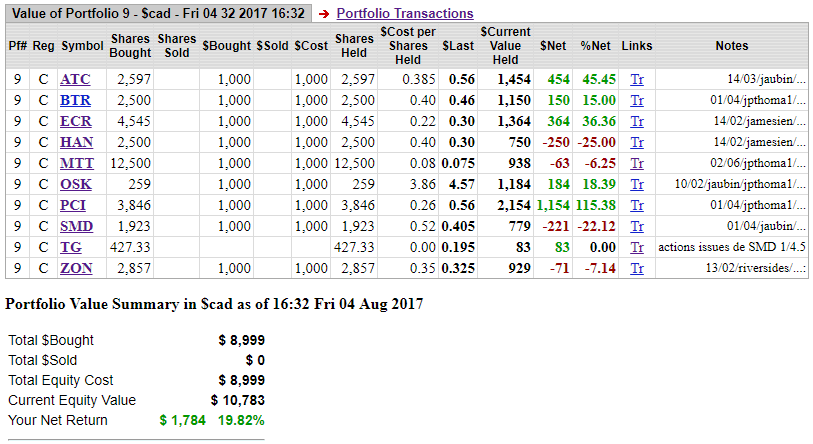Open Tr transactions link for ATC row
The width and height of the screenshot is (813, 444).
click(637, 79)
